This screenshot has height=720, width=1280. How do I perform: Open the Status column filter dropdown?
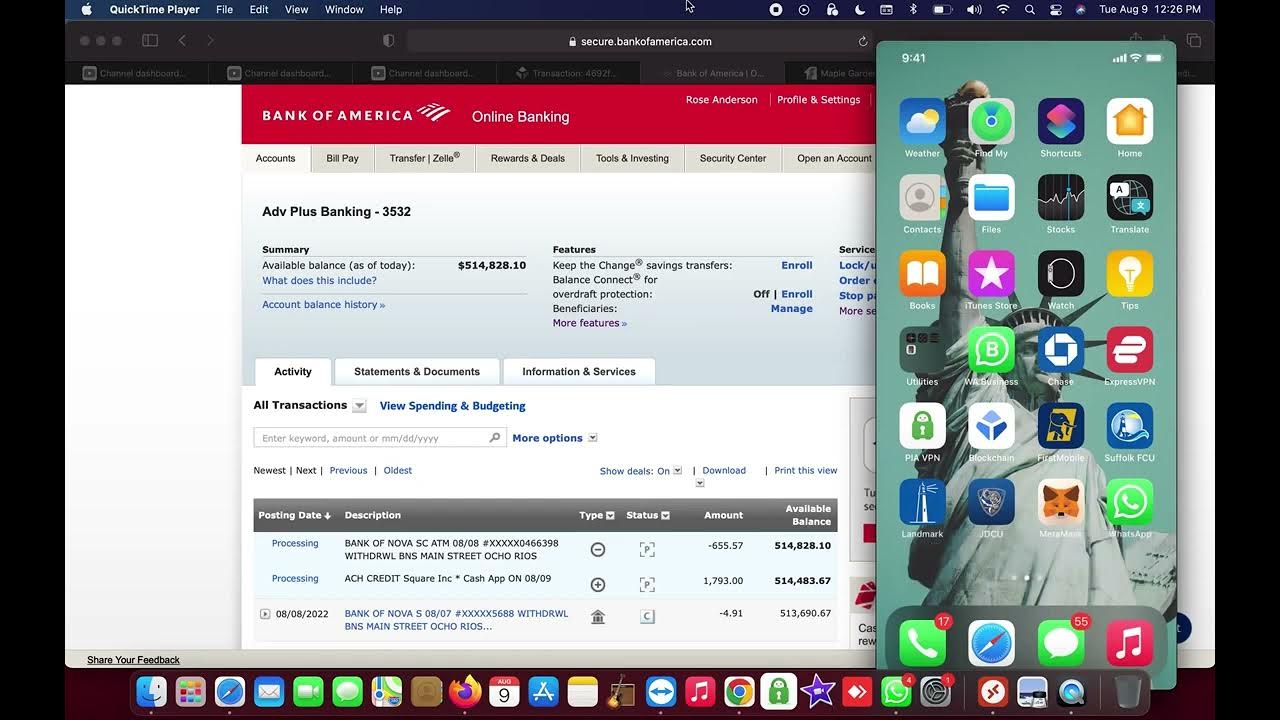click(x=665, y=516)
